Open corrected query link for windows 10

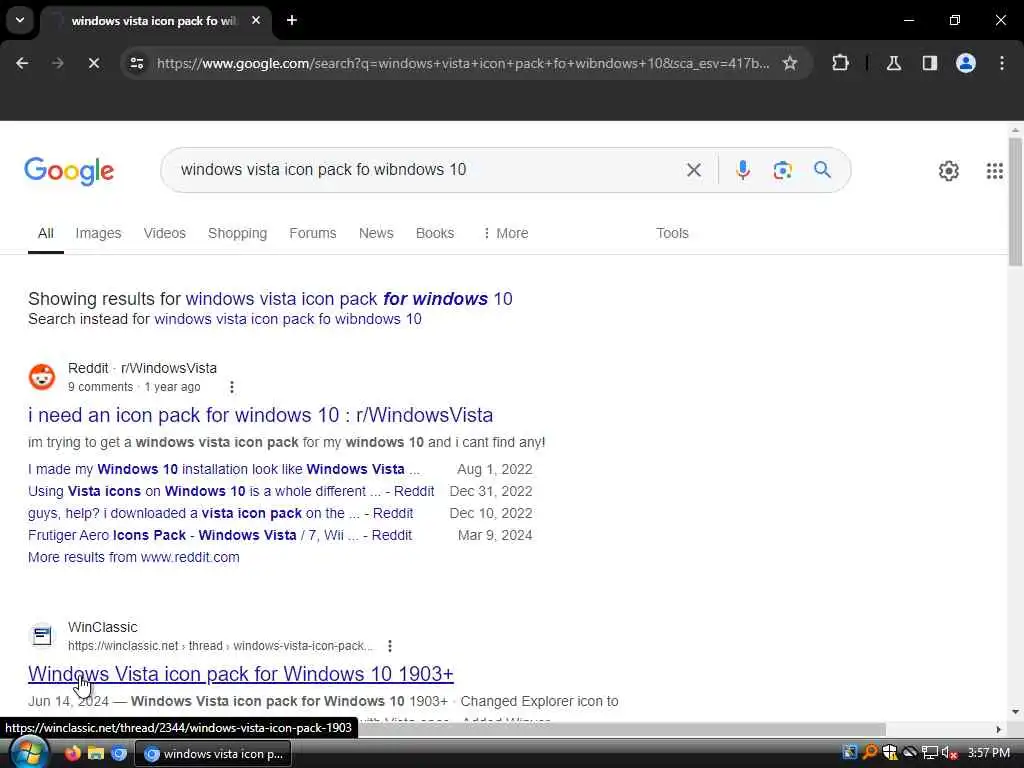349,299
